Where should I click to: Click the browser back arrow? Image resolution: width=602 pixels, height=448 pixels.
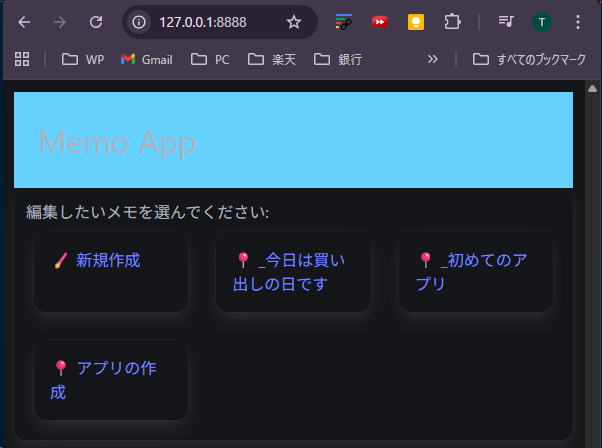point(24,22)
